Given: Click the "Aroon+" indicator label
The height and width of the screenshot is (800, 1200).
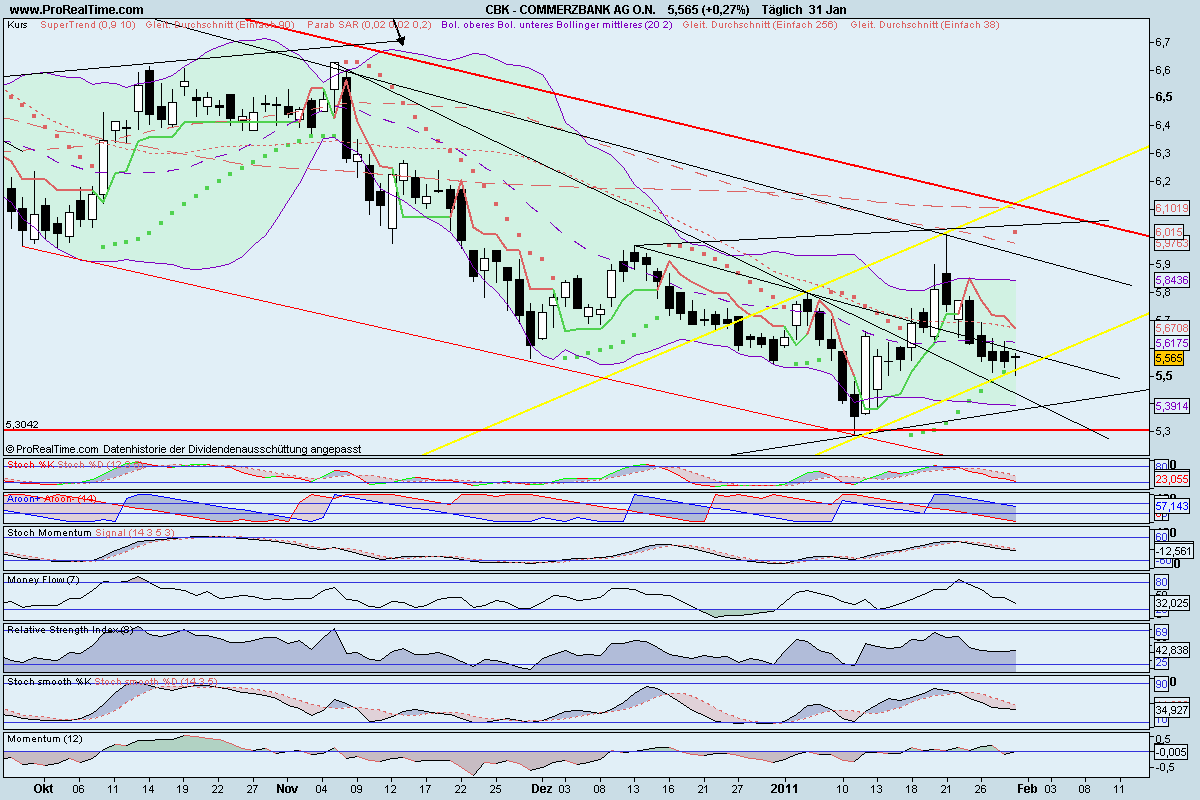Looking at the screenshot, I should [25, 498].
